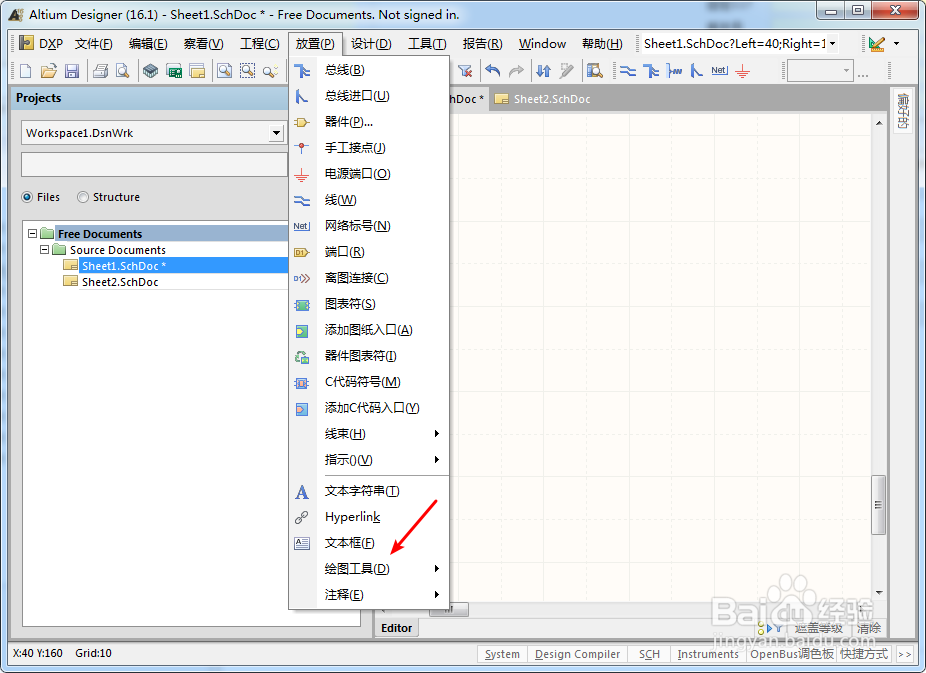Collapse the Source Documents tree node
Viewport: 926px width, 673px height.
point(44,250)
